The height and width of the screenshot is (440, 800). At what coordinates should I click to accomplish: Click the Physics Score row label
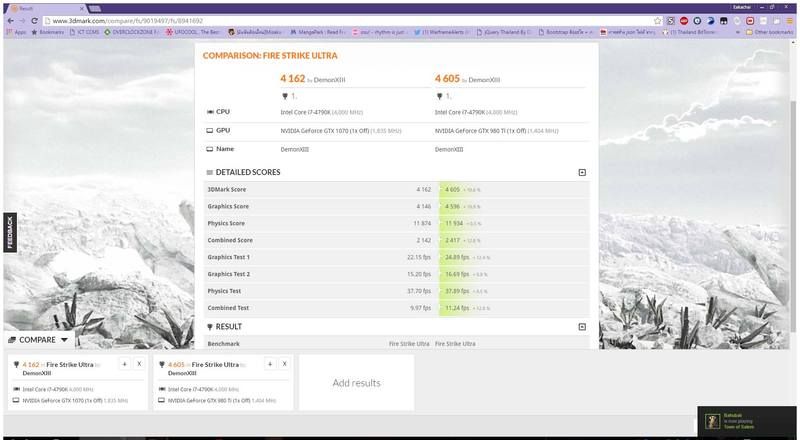226,223
